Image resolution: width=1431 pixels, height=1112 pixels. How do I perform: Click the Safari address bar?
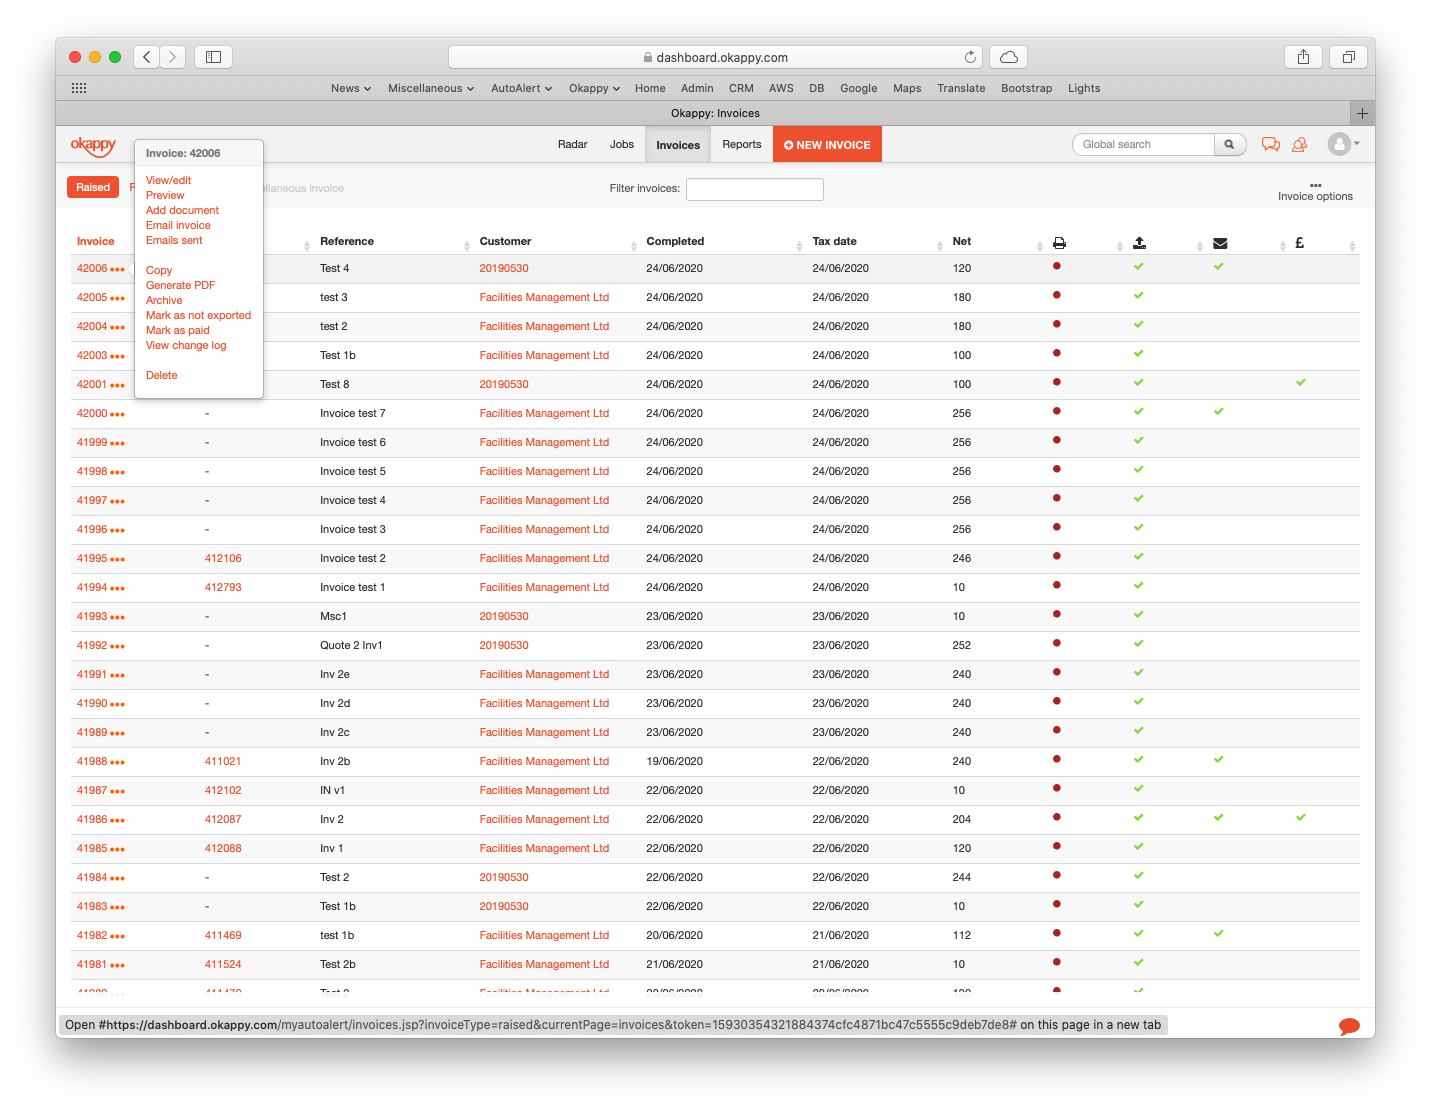click(716, 57)
